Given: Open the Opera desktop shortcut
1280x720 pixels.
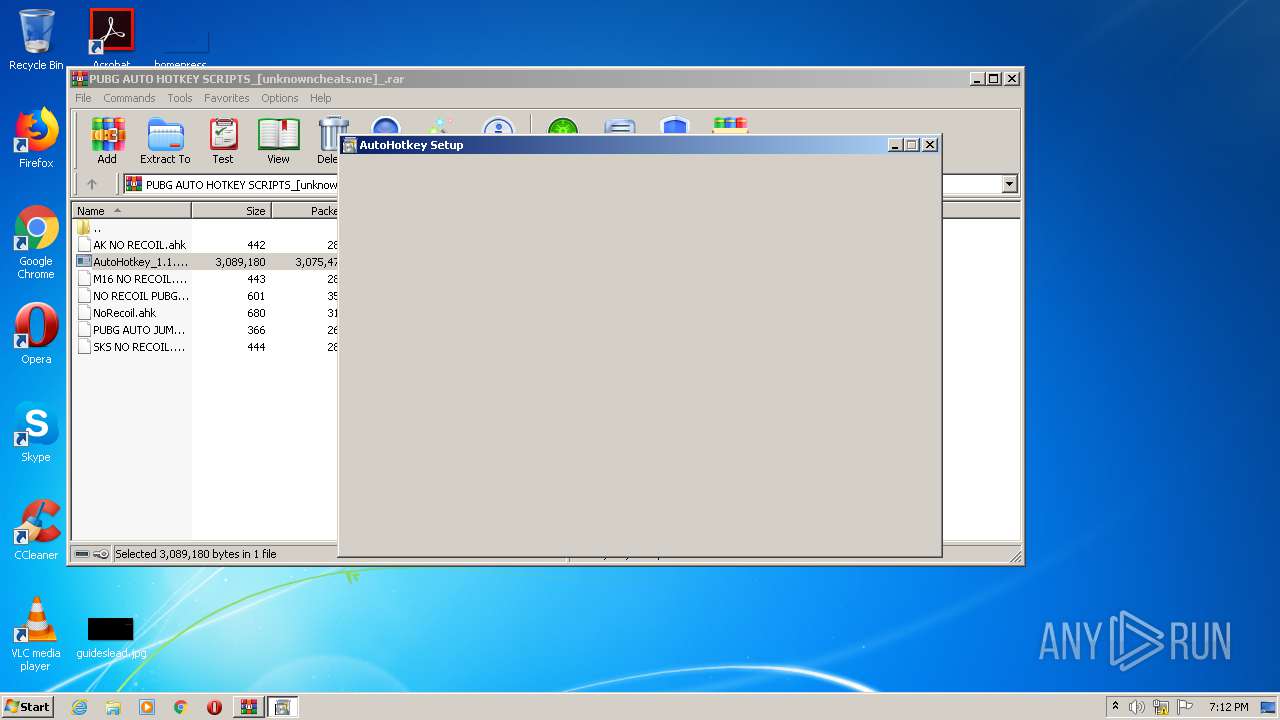Looking at the screenshot, I should click(x=36, y=334).
